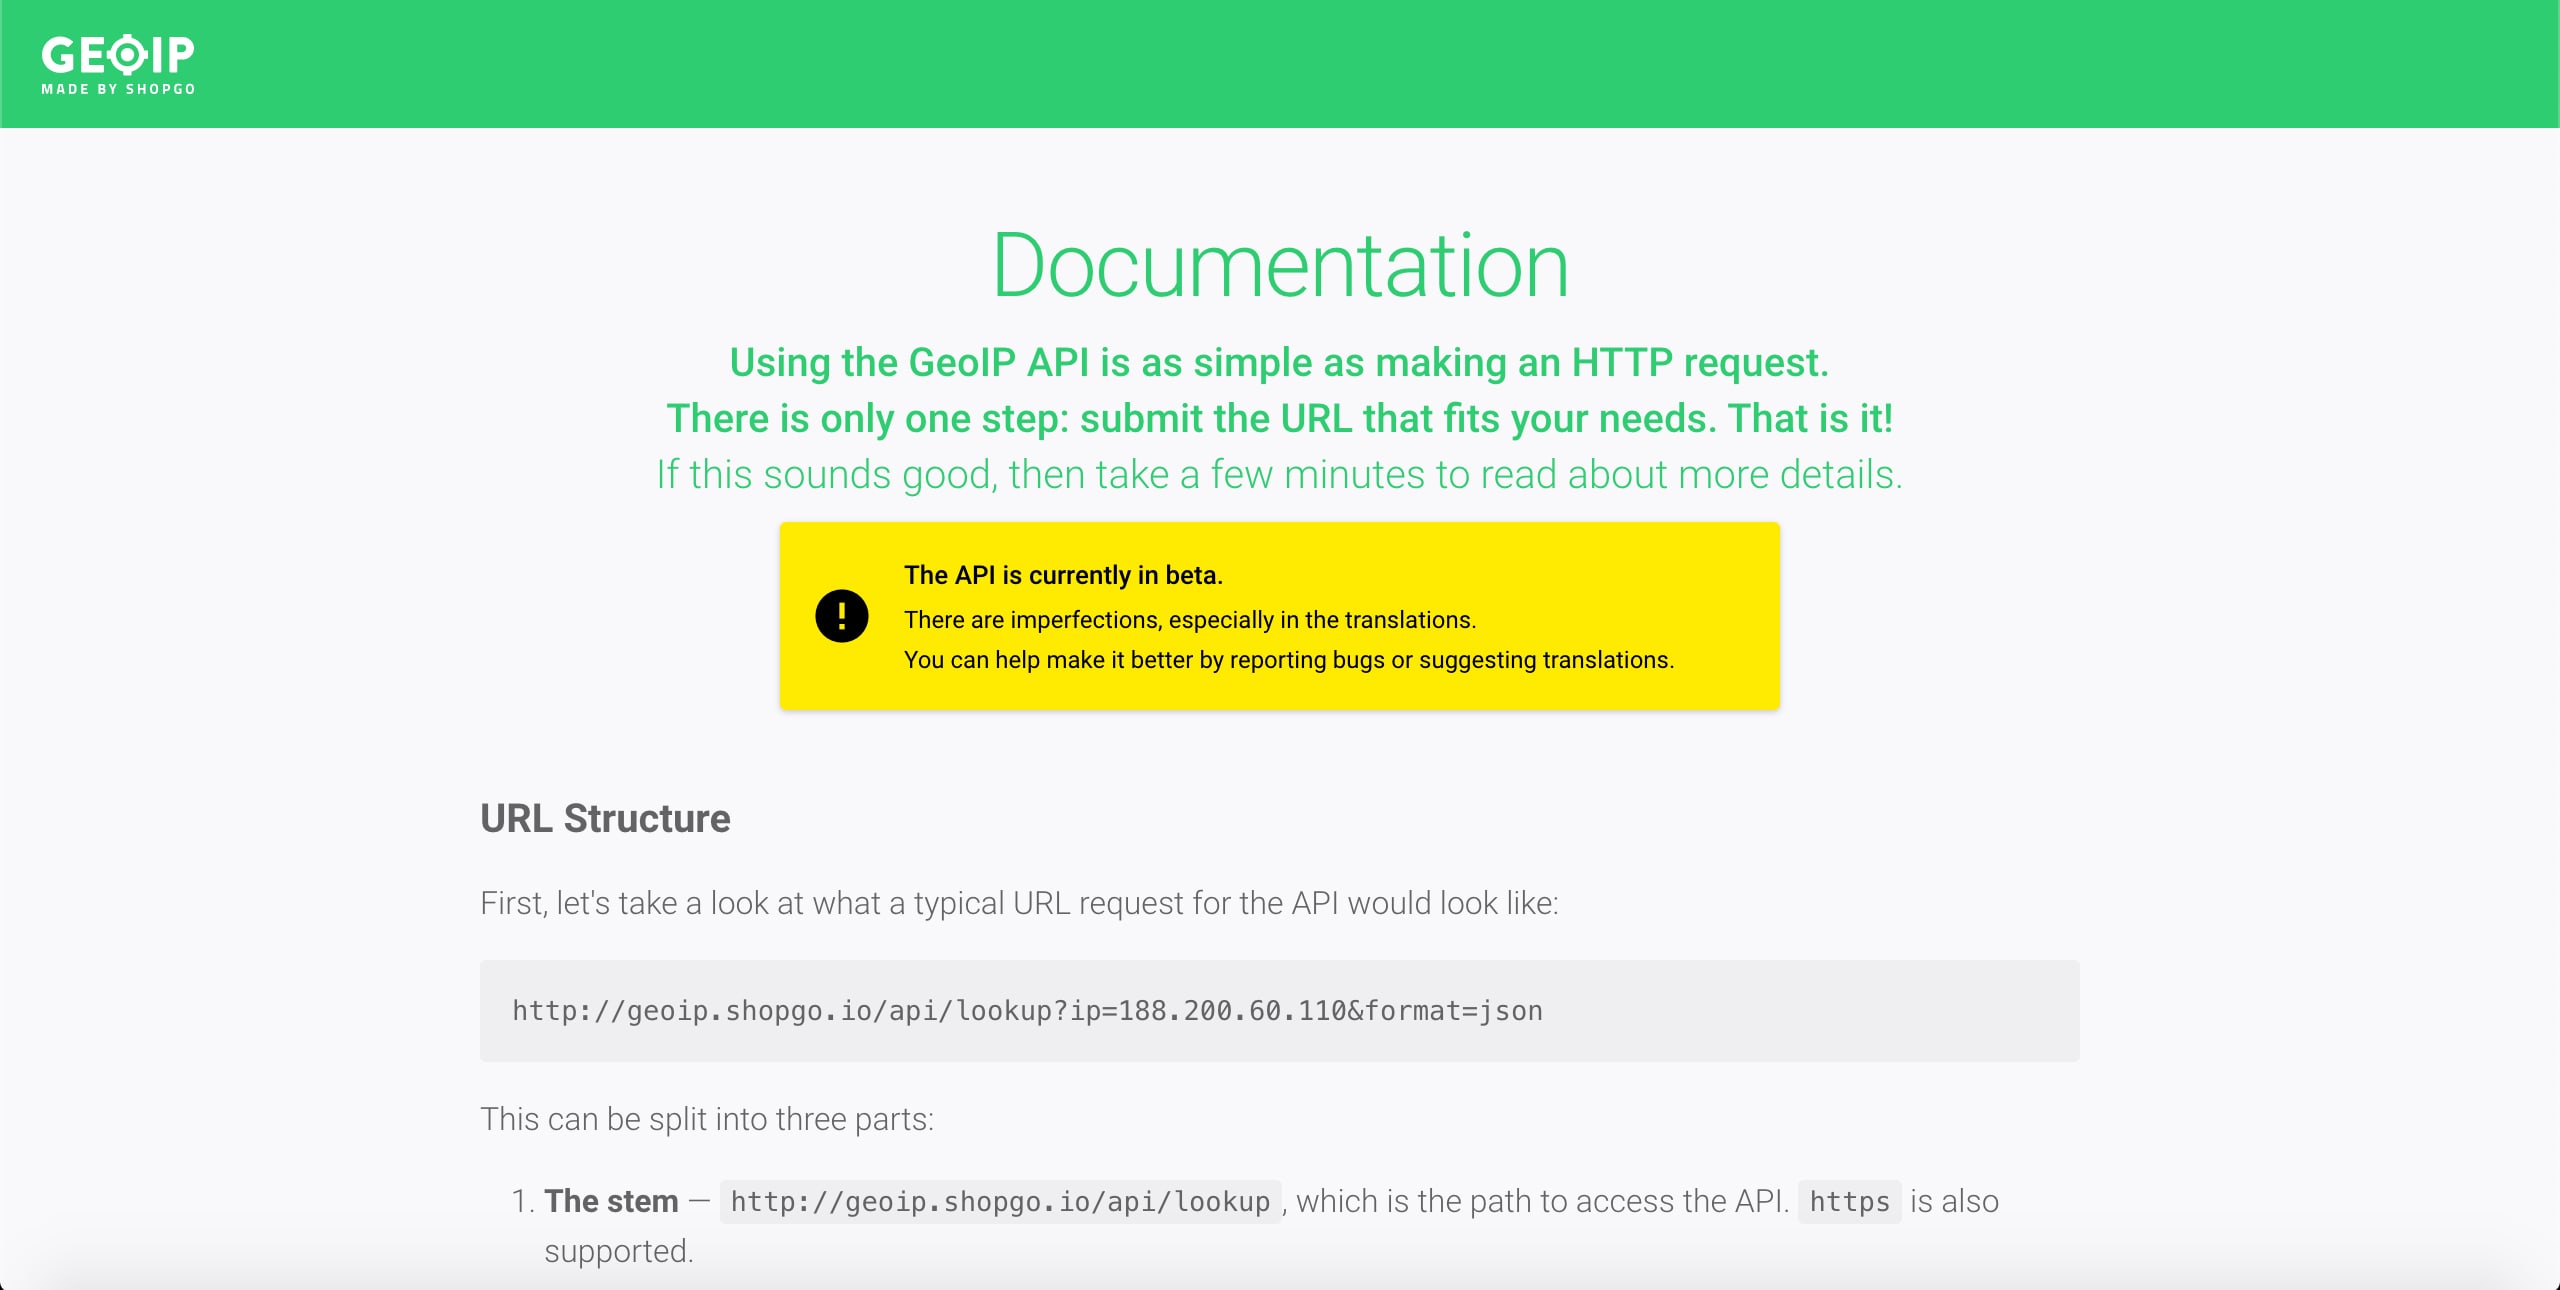Click the 'reporting bugs or suggesting translations' line
This screenshot has height=1290, width=2560.
pyautogui.click(x=1289, y=660)
